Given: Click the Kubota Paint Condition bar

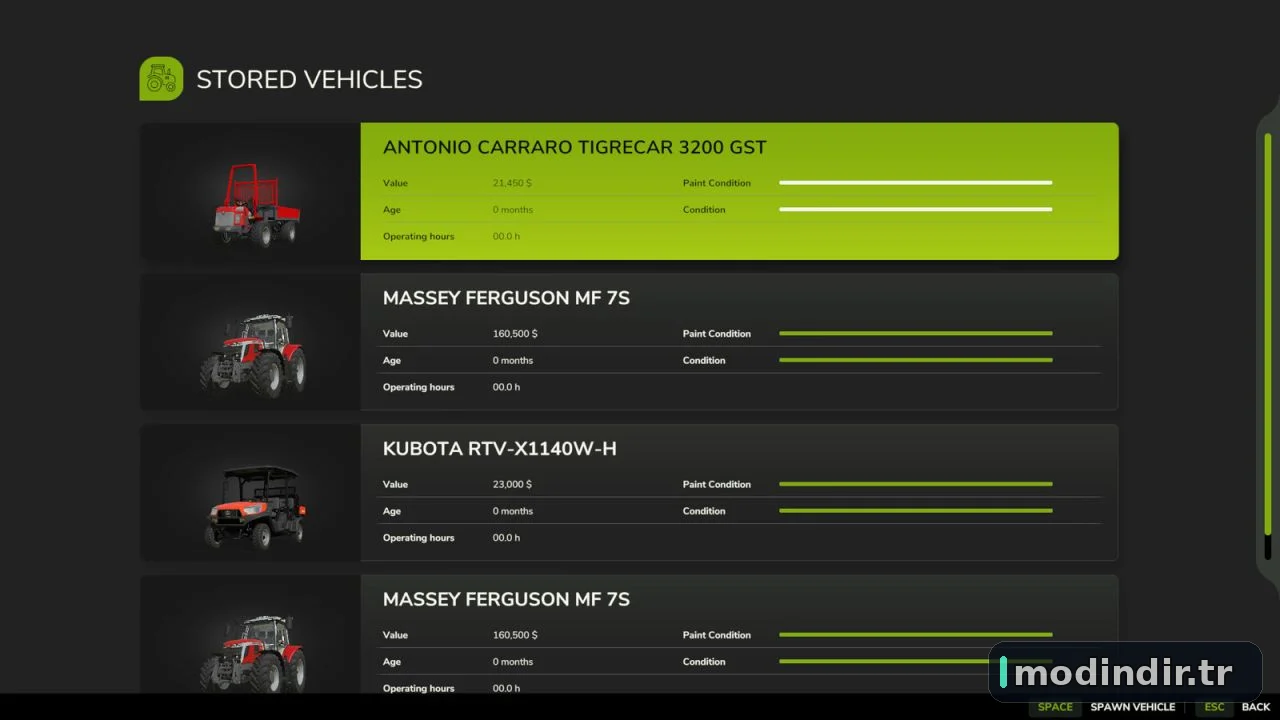Looking at the screenshot, I should click(x=916, y=484).
